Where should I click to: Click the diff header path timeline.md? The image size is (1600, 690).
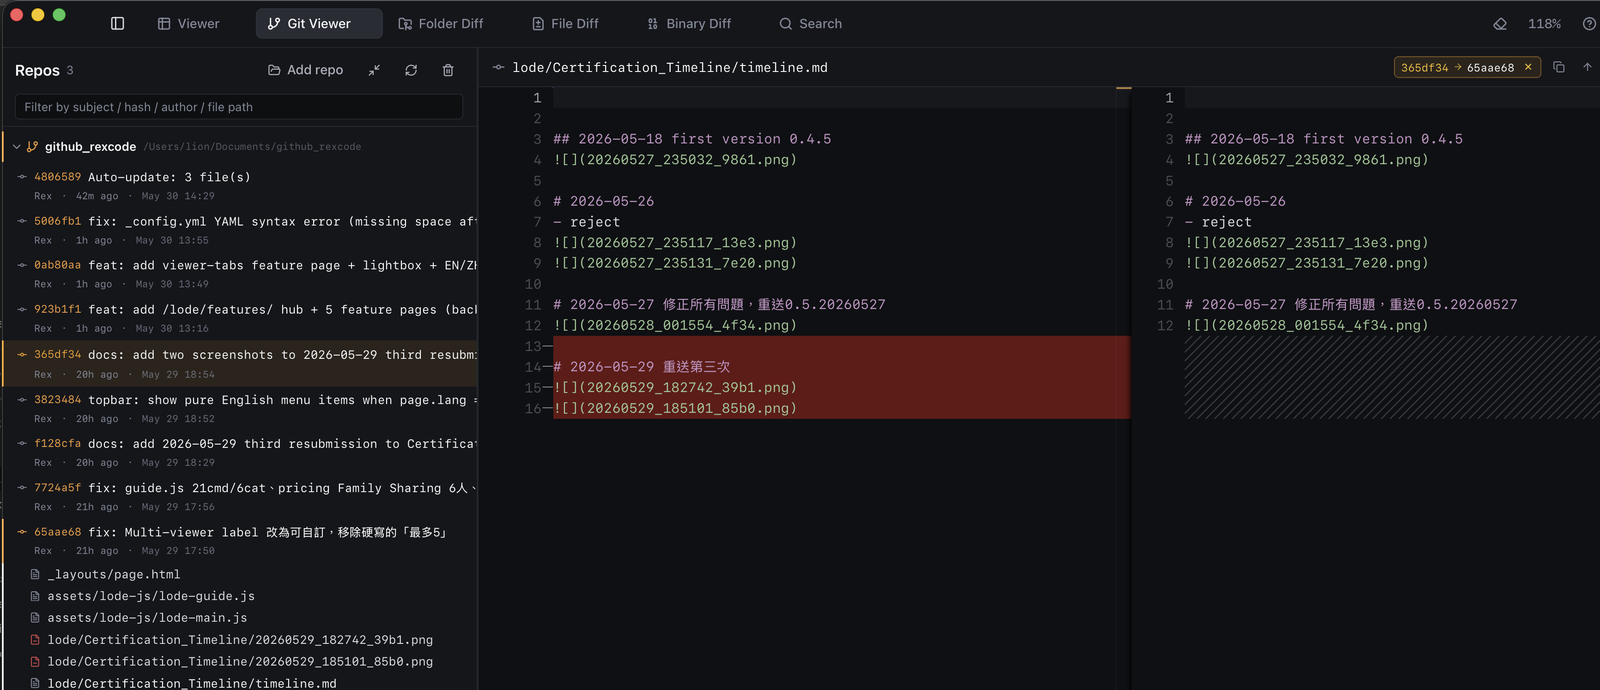point(670,67)
